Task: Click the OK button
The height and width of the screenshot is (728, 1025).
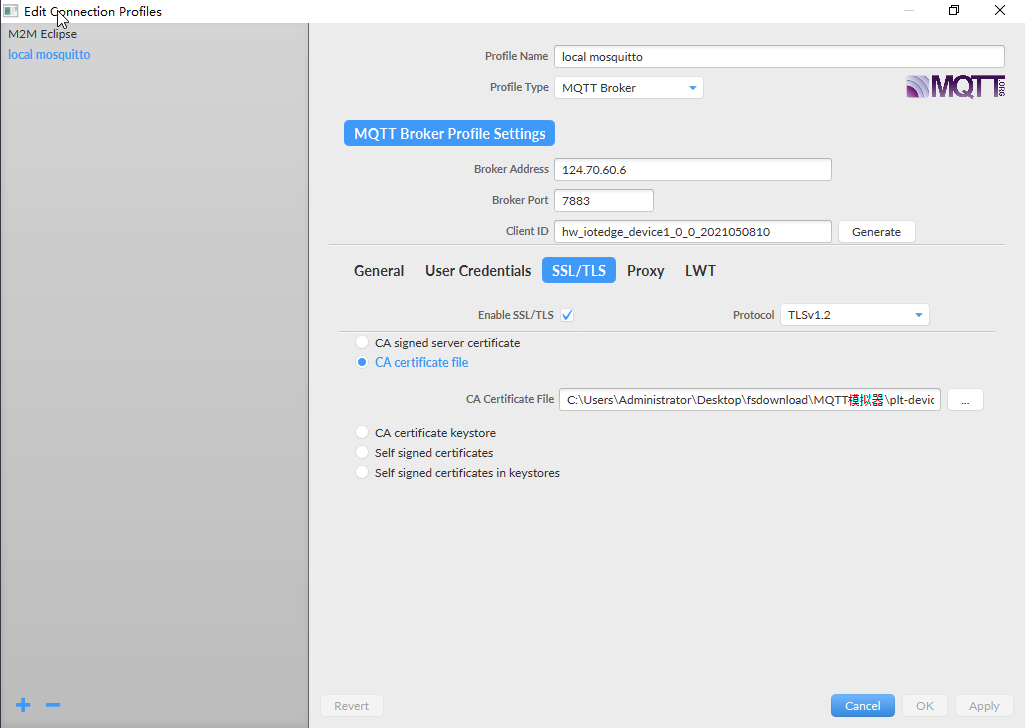Action: tap(924, 706)
